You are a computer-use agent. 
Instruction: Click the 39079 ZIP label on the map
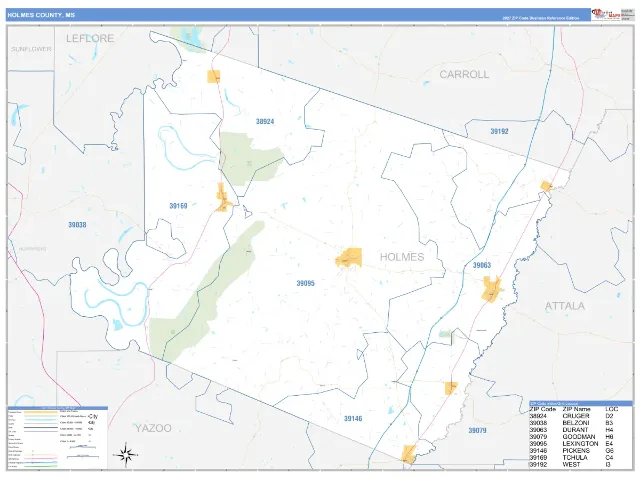477,430
